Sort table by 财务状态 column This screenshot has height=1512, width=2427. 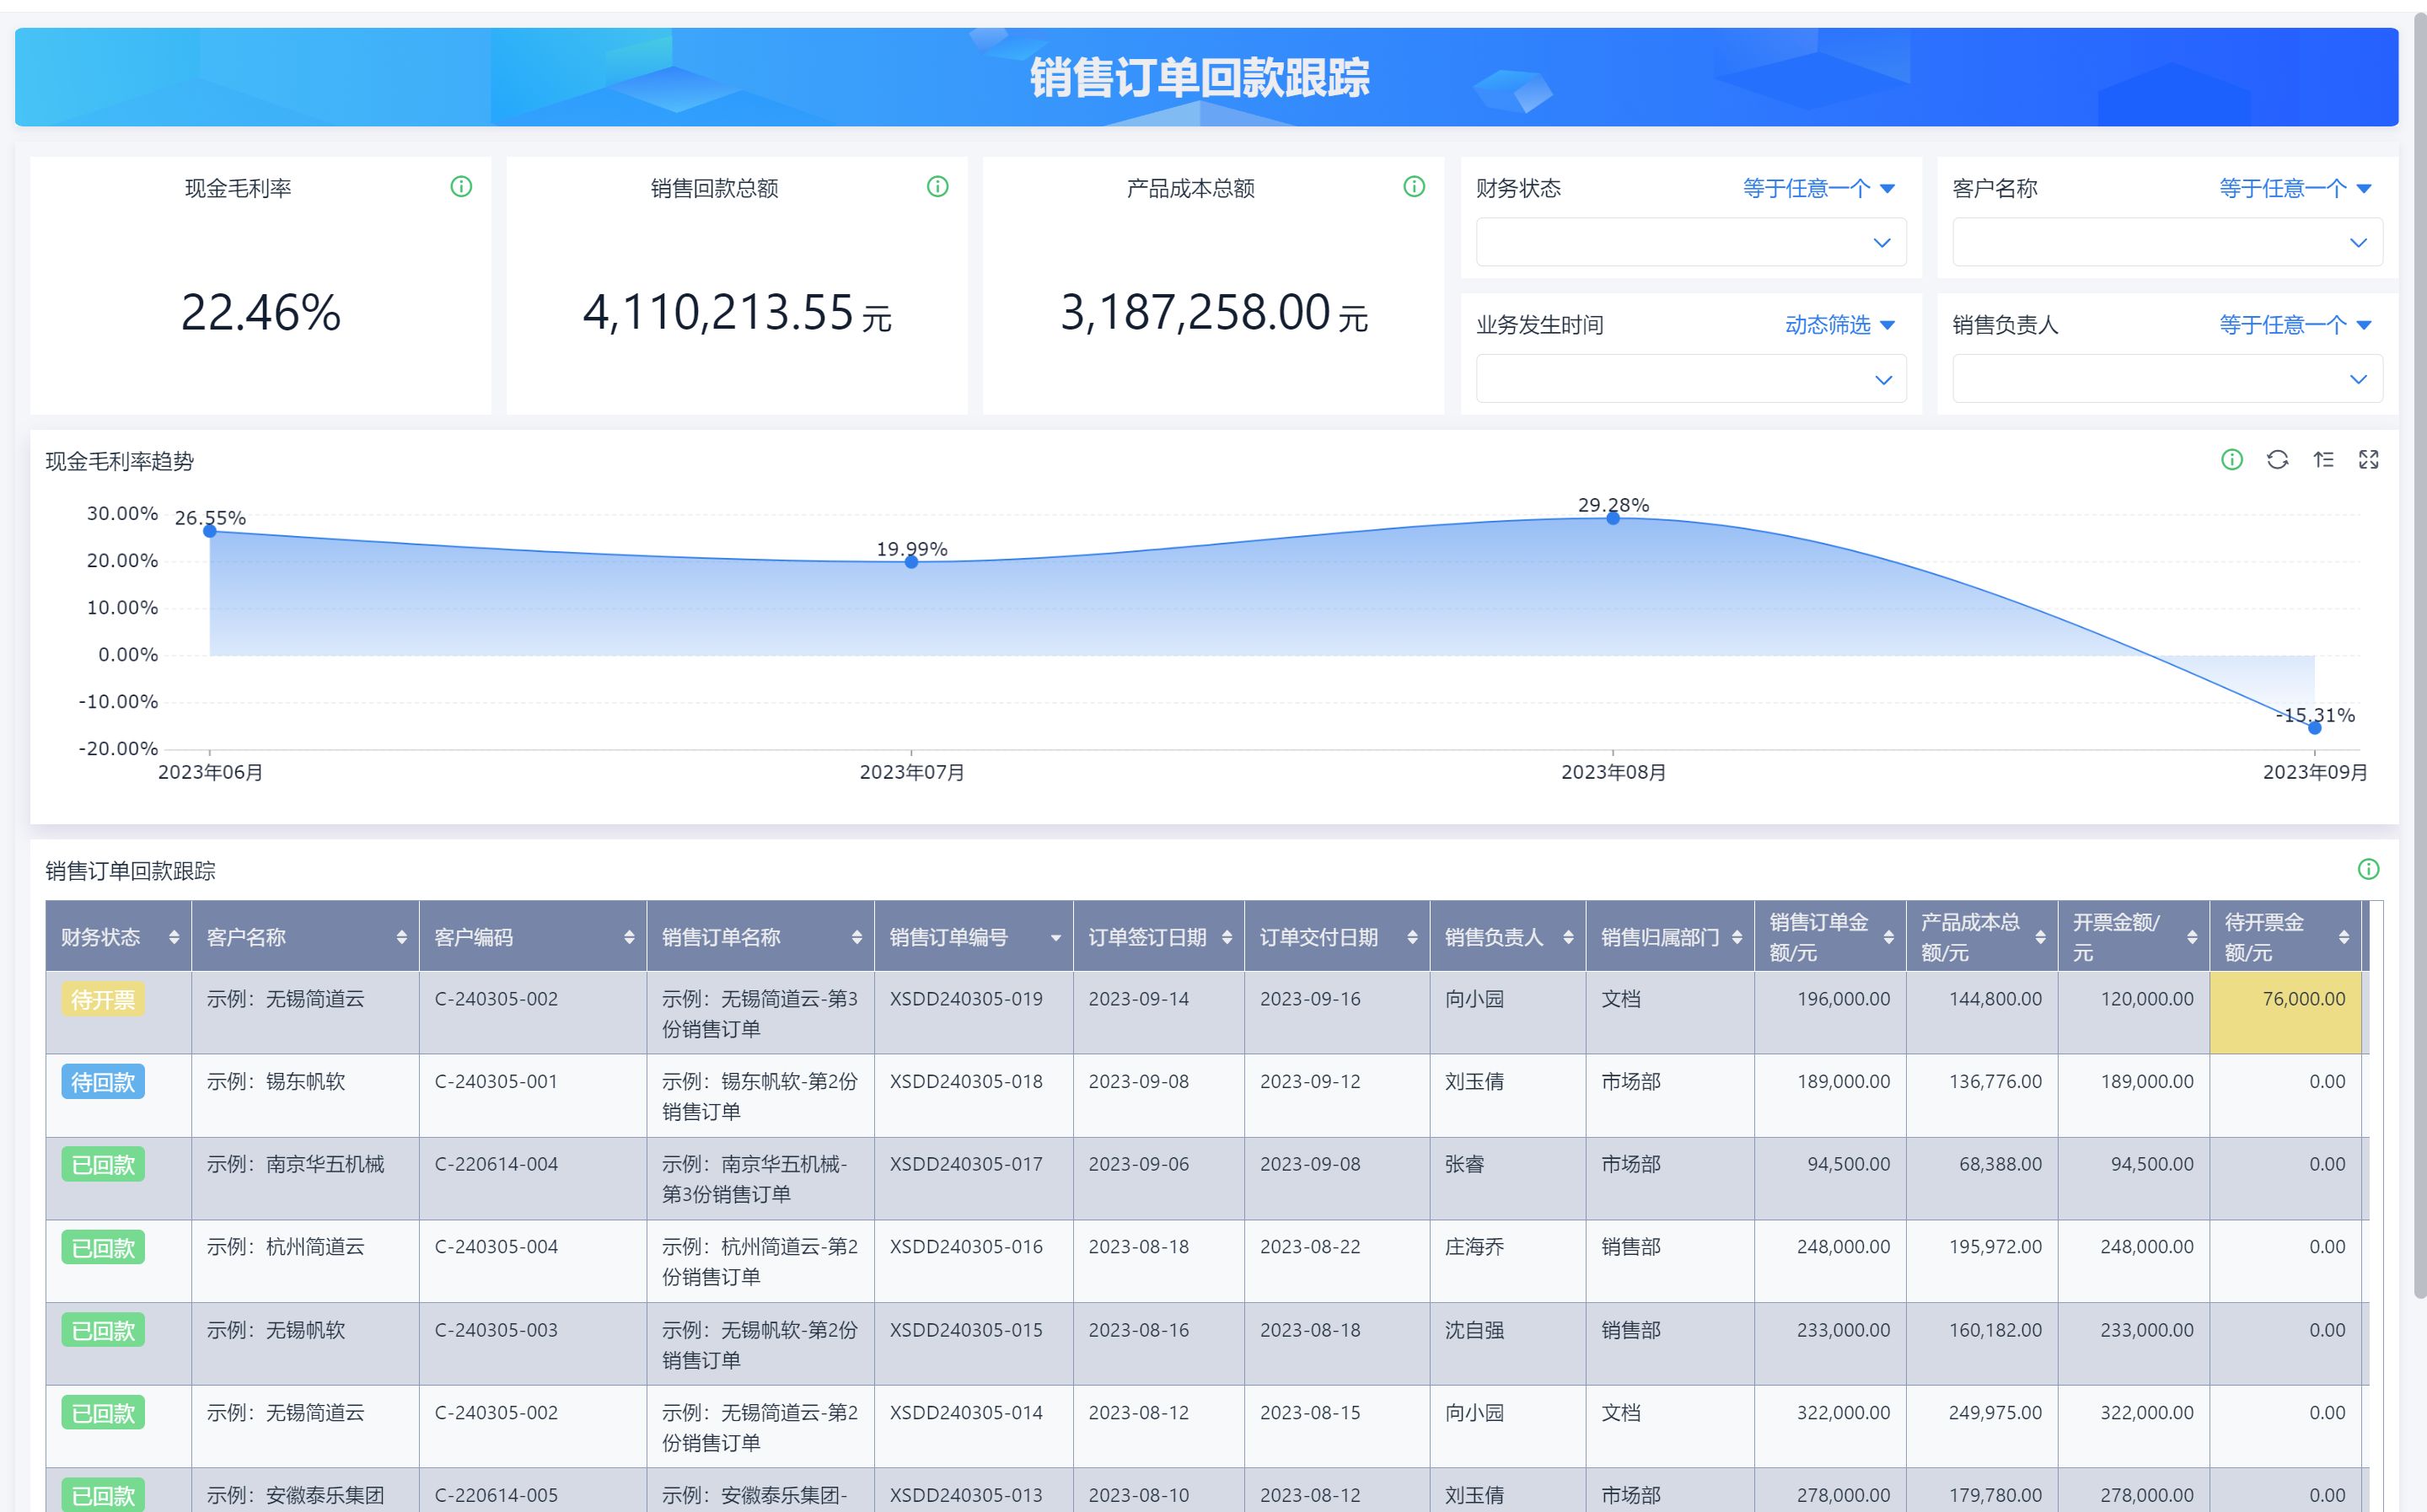tap(174, 937)
